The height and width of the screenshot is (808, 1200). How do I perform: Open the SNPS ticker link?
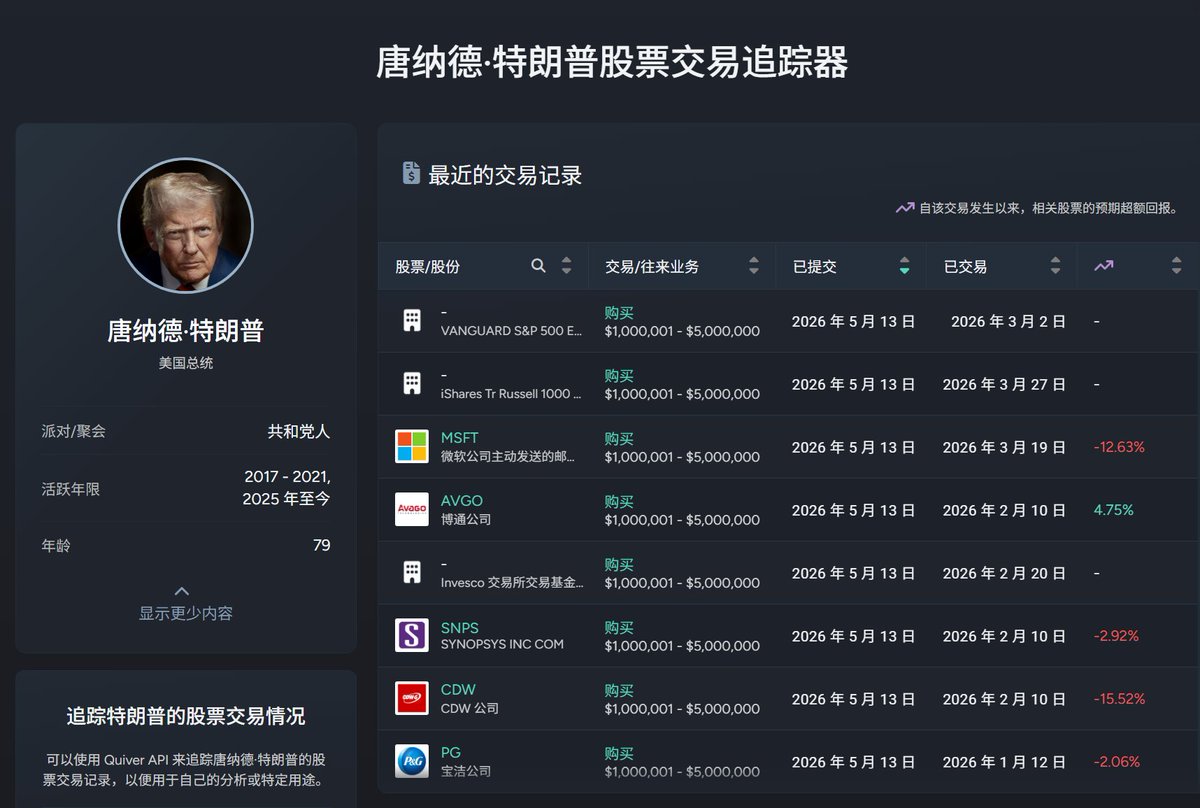(460, 627)
